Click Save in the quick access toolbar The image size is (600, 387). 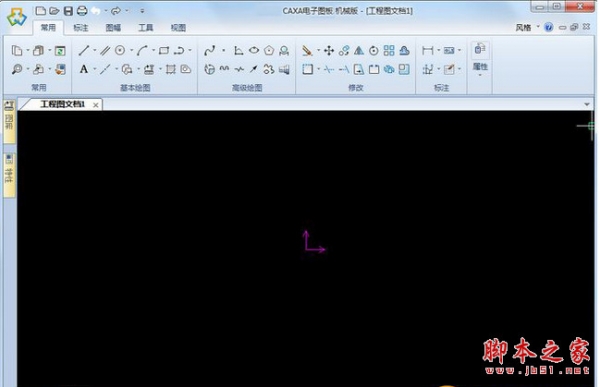coord(68,11)
